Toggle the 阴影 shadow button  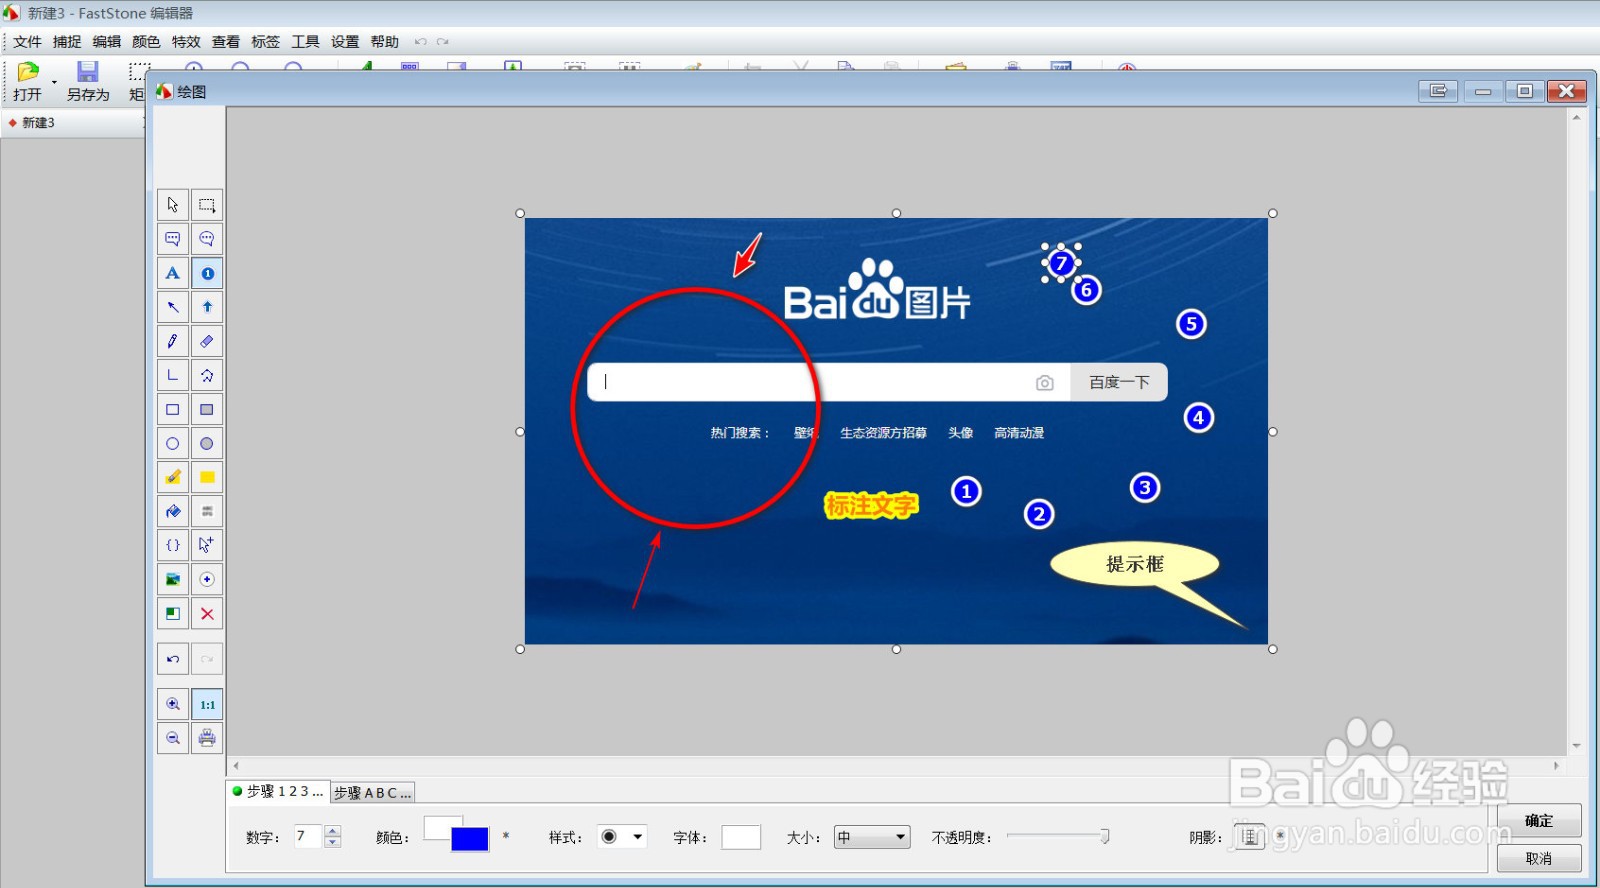click(x=1250, y=837)
